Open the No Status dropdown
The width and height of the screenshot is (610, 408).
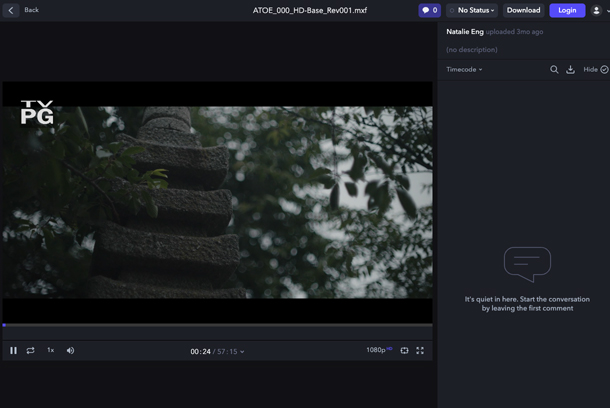click(472, 11)
